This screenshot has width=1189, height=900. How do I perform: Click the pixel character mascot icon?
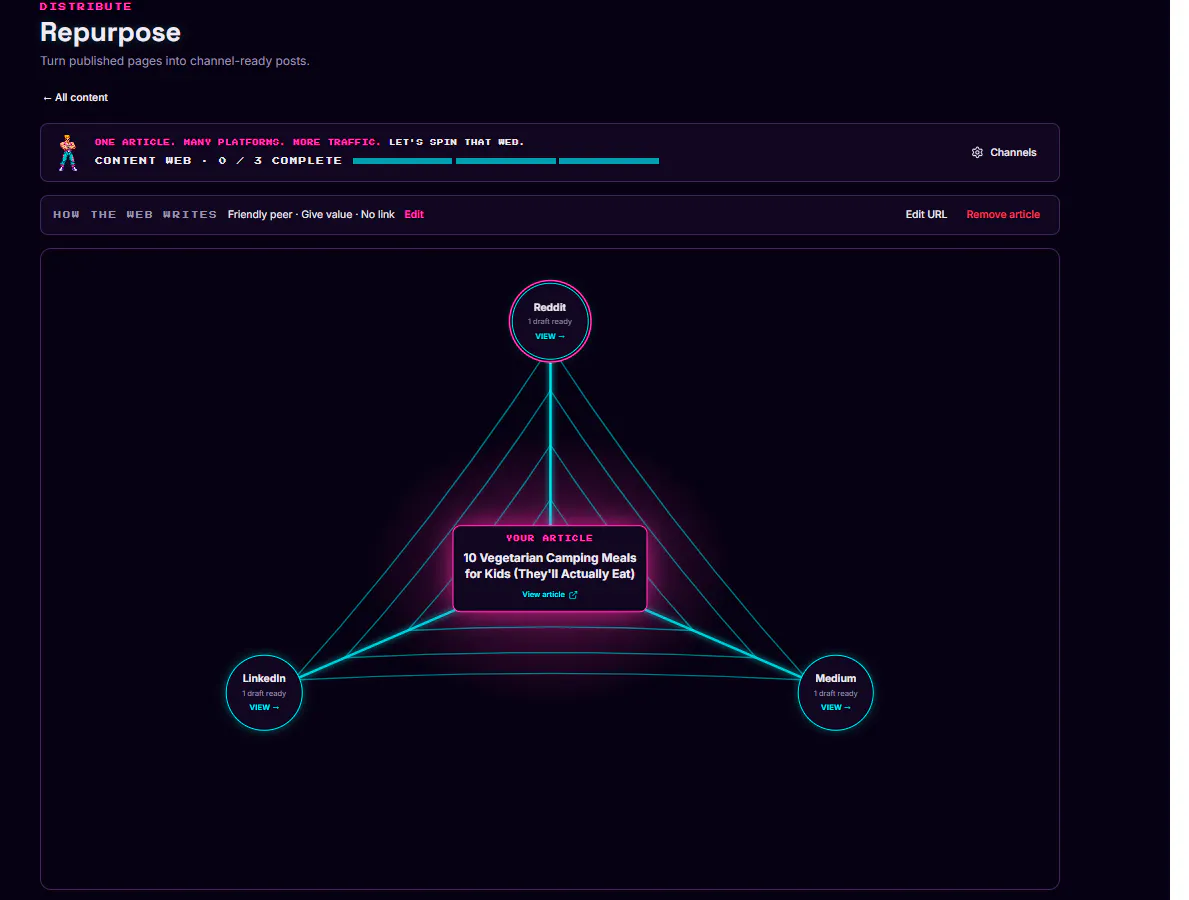68,152
